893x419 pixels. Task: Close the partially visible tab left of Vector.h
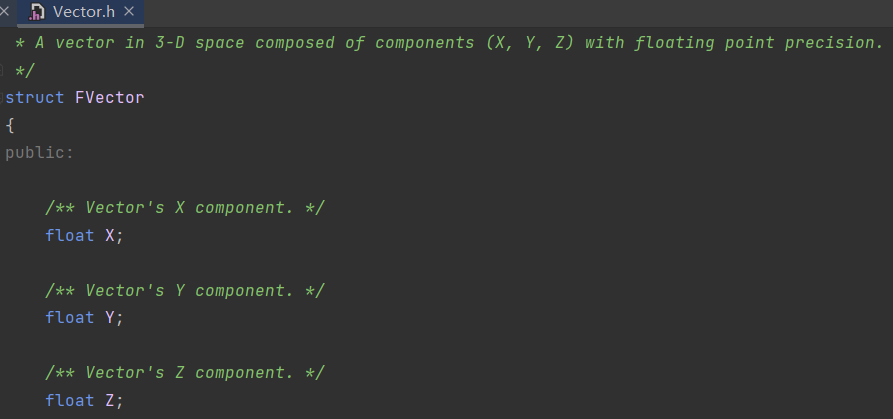pos(4,13)
